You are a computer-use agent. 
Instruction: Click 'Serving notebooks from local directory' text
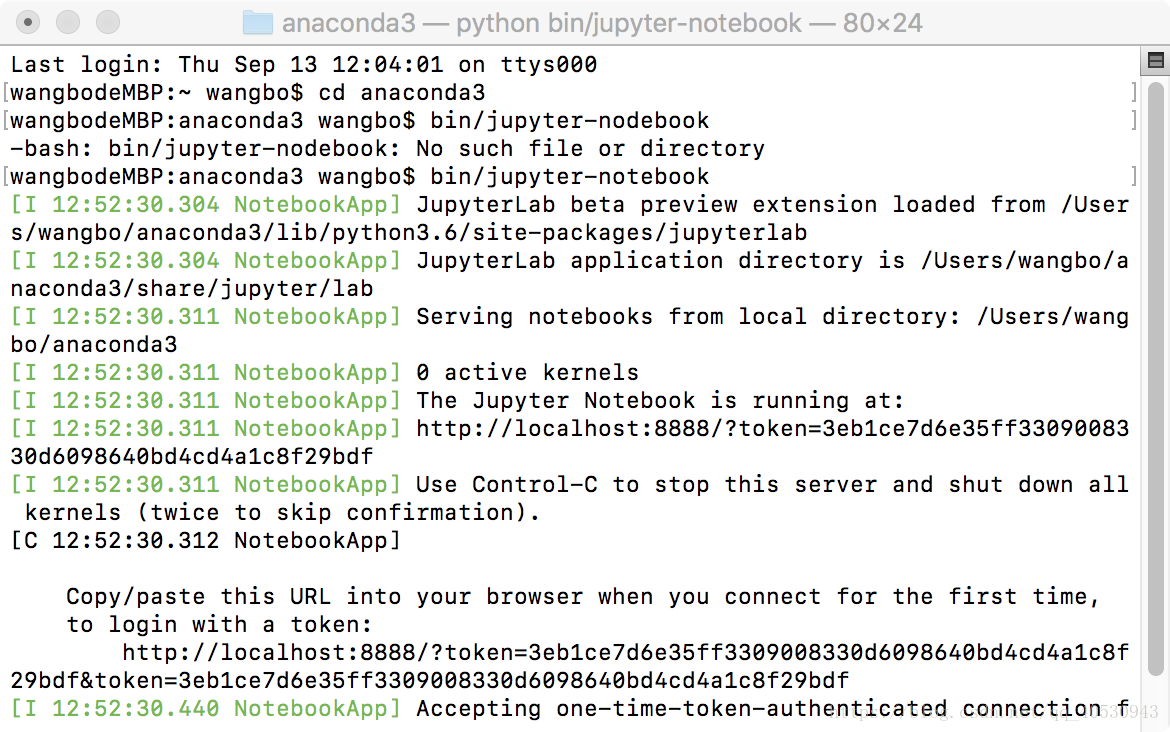tap(688, 317)
